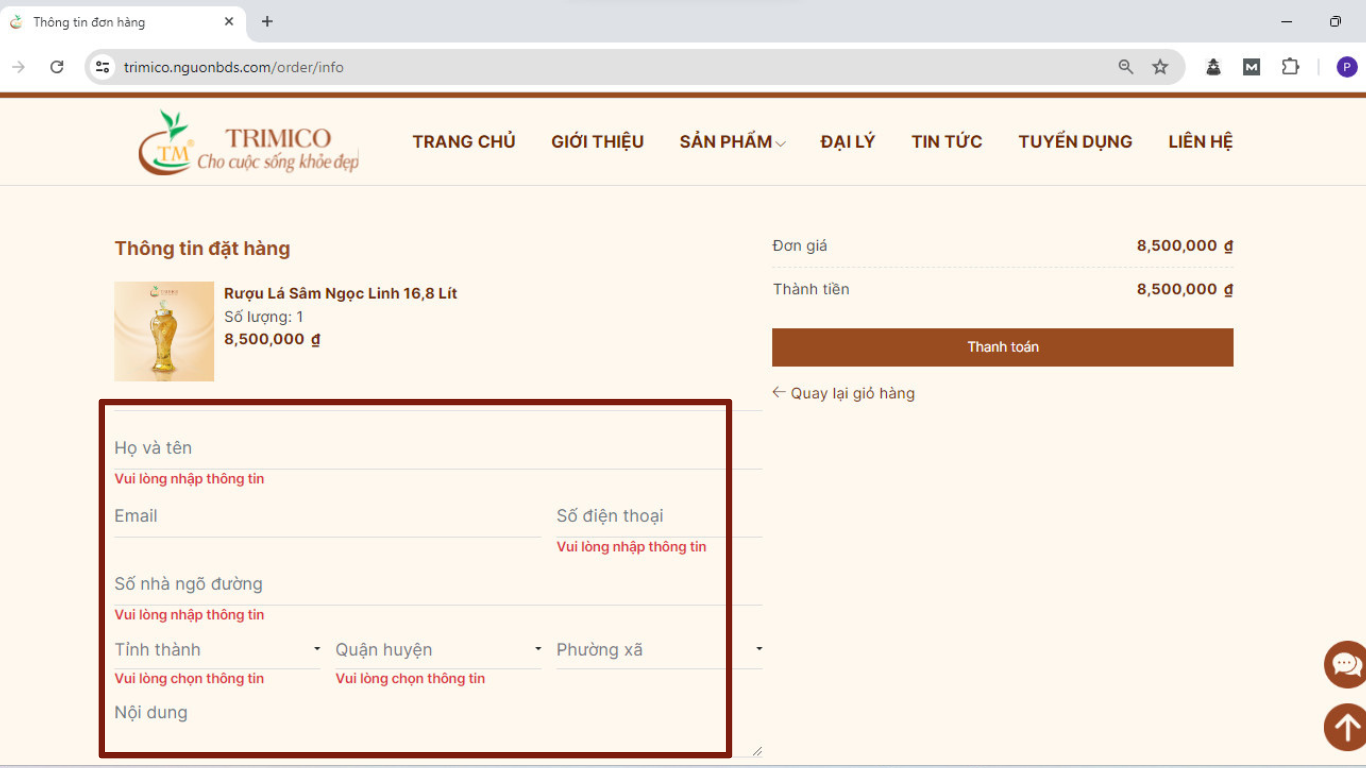Go to the TIN TỨC menu item
Image resolution: width=1366 pixels, height=768 pixels.
[946, 142]
